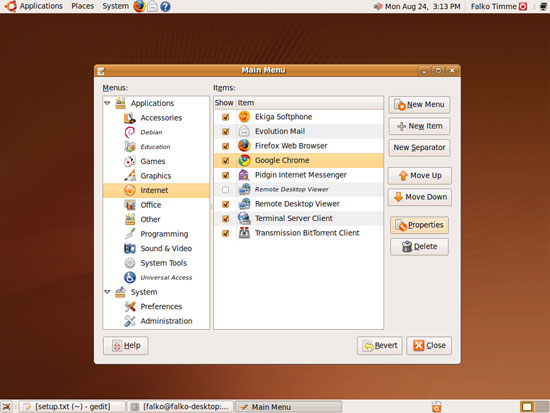Click the Sound & Video icon
The width and height of the screenshot is (550, 413).
[x=129, y=248]
